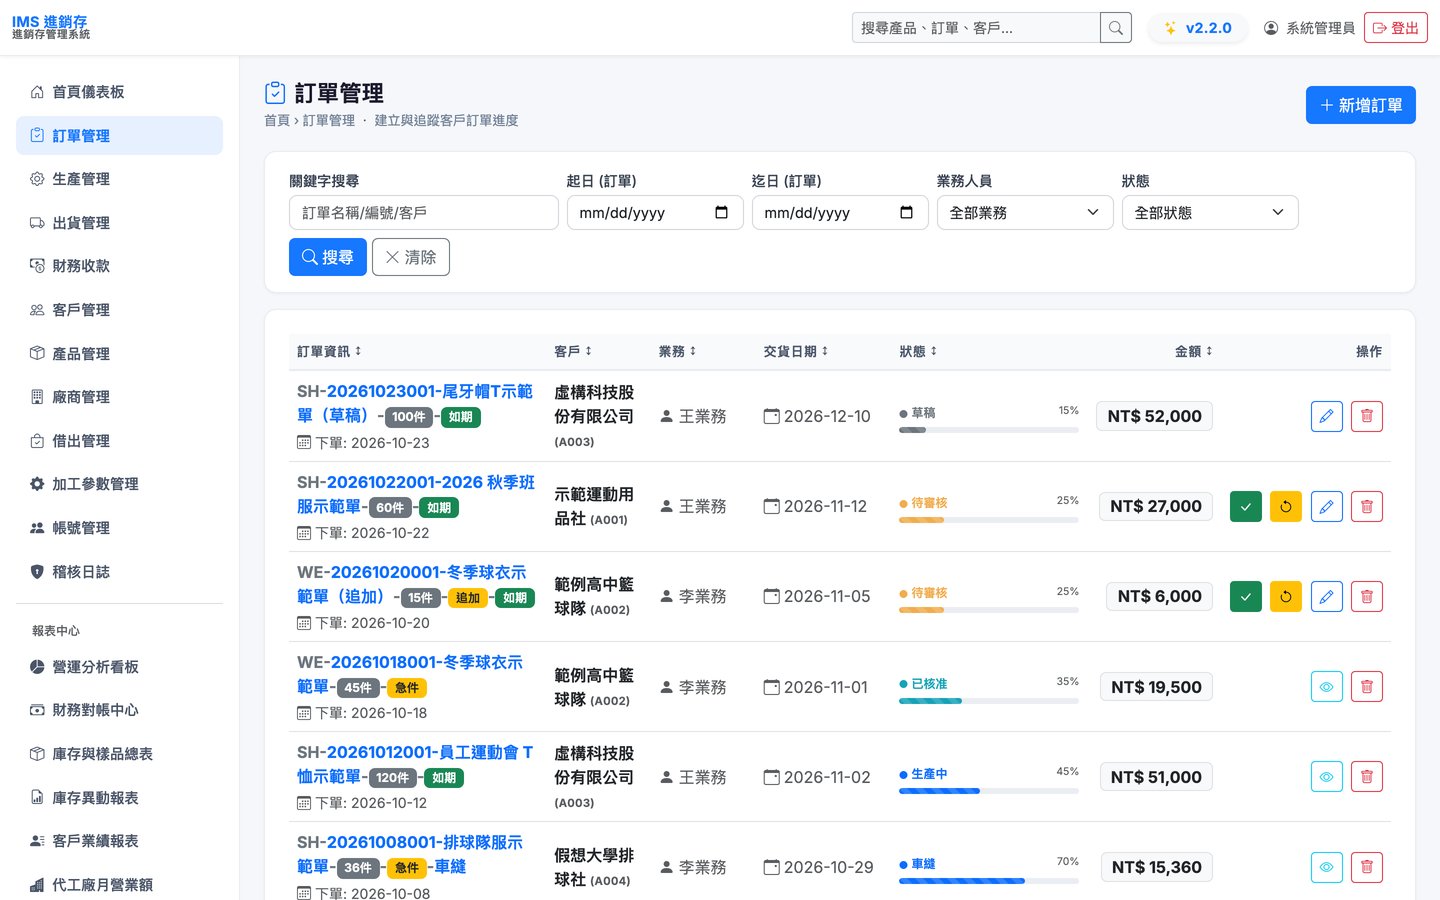Focus the 關鍵字搜尋 keyword input field
This screenshot has height=900, width=1440.
coord(424,213)
